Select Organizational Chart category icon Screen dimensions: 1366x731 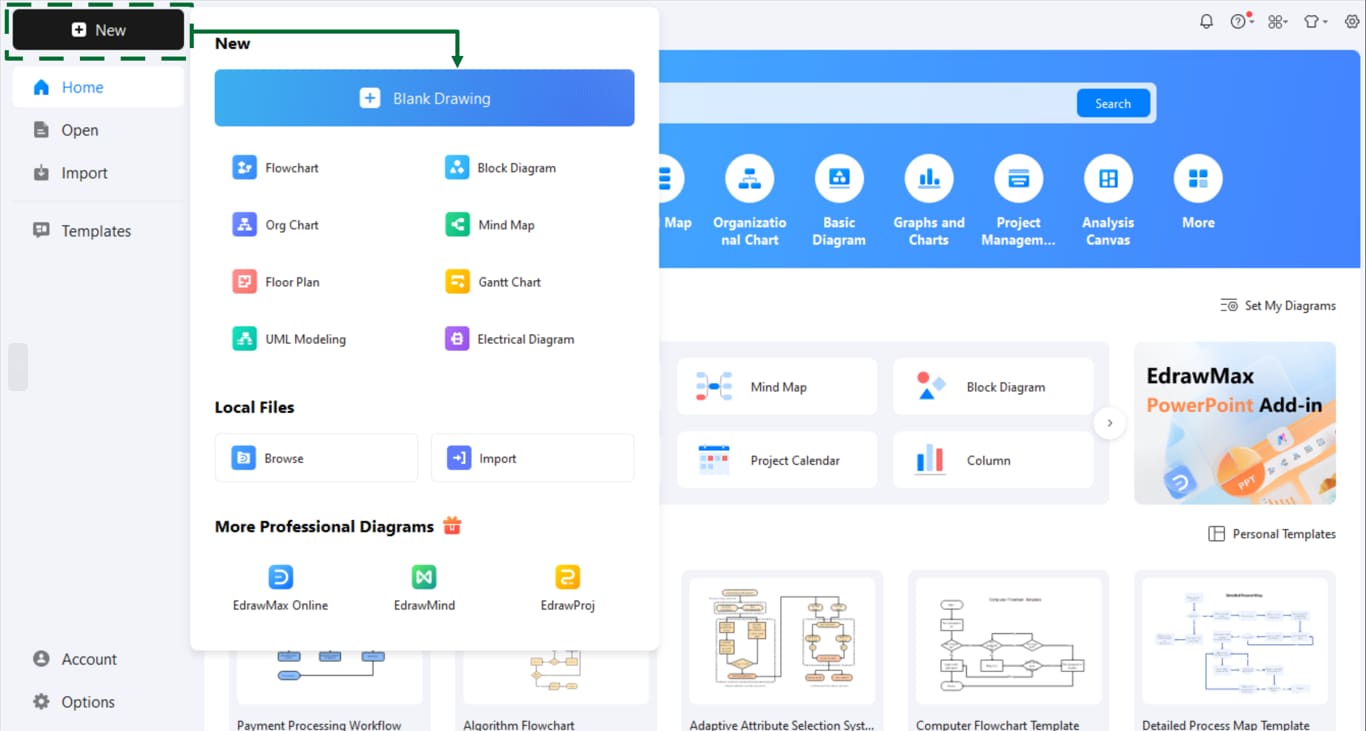click(x=749, y=180)
